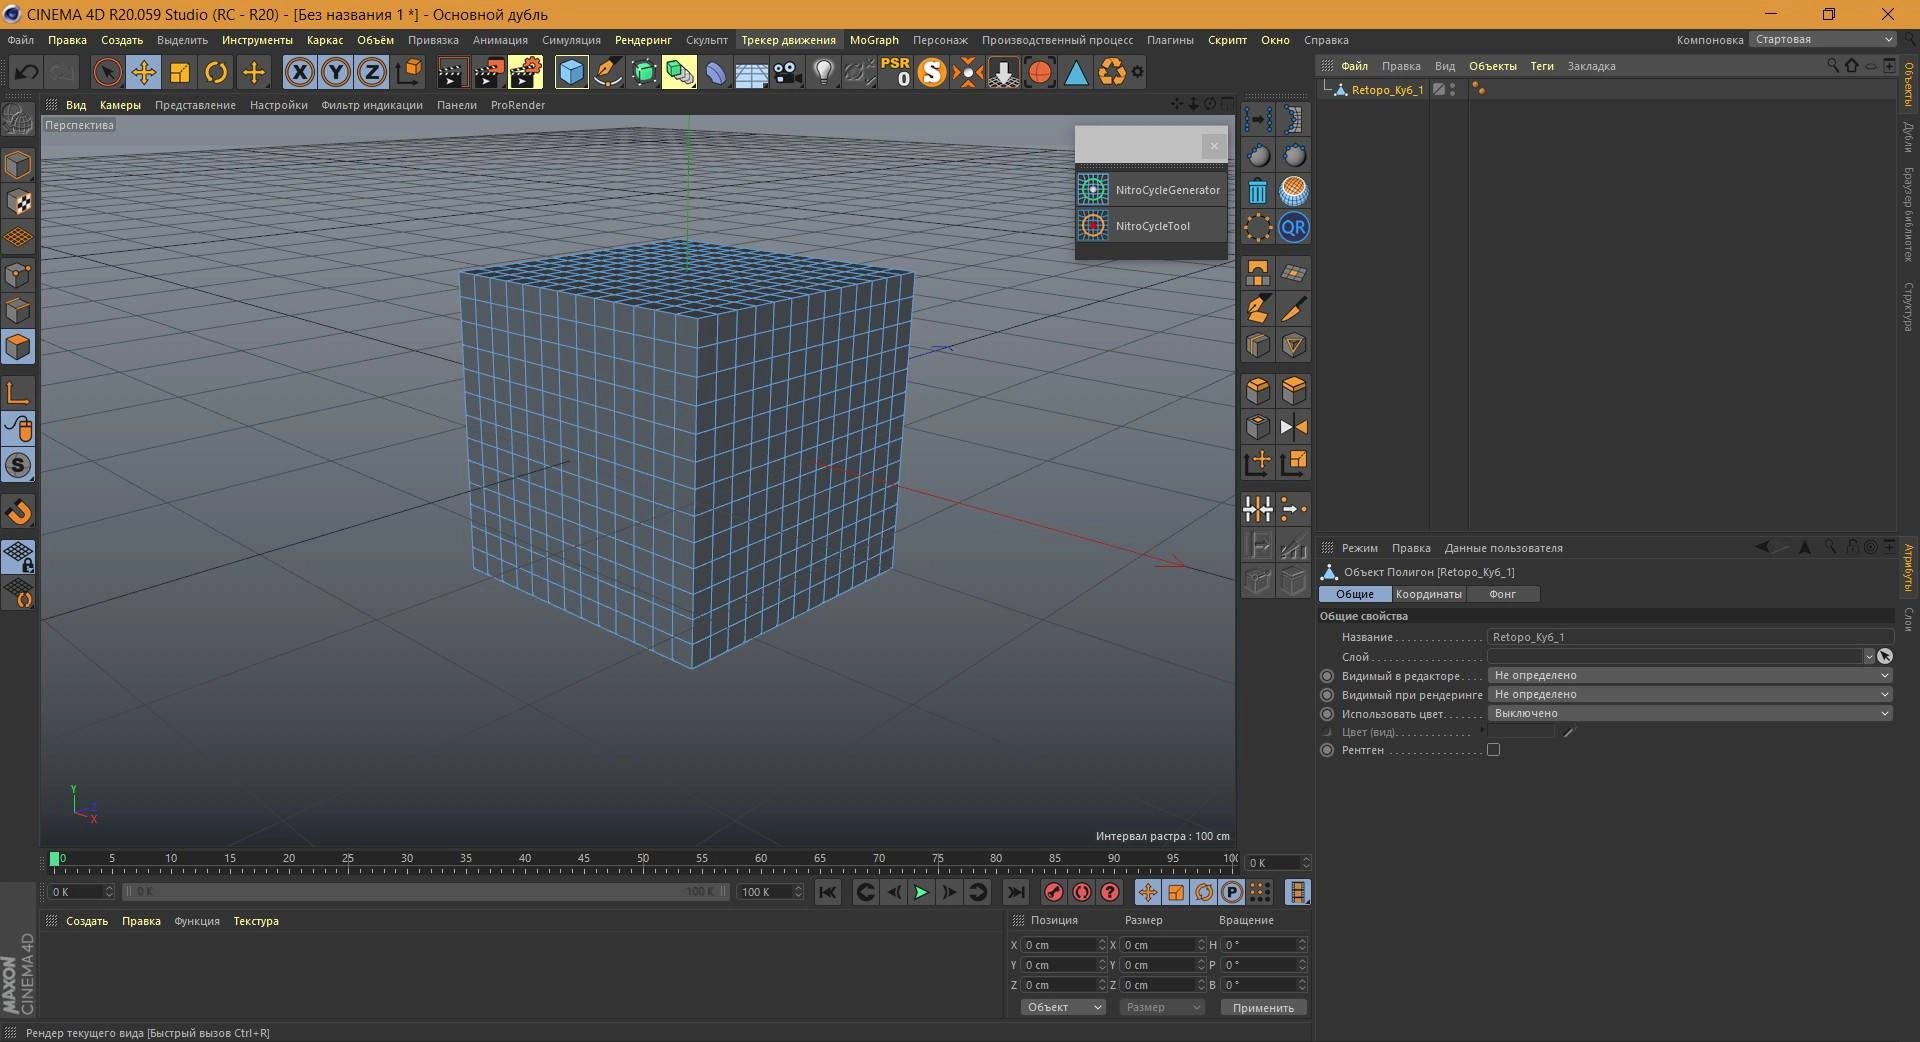Activate the Move tool
Viewport: 1920px width, 1042px height.
coord(143,72)
